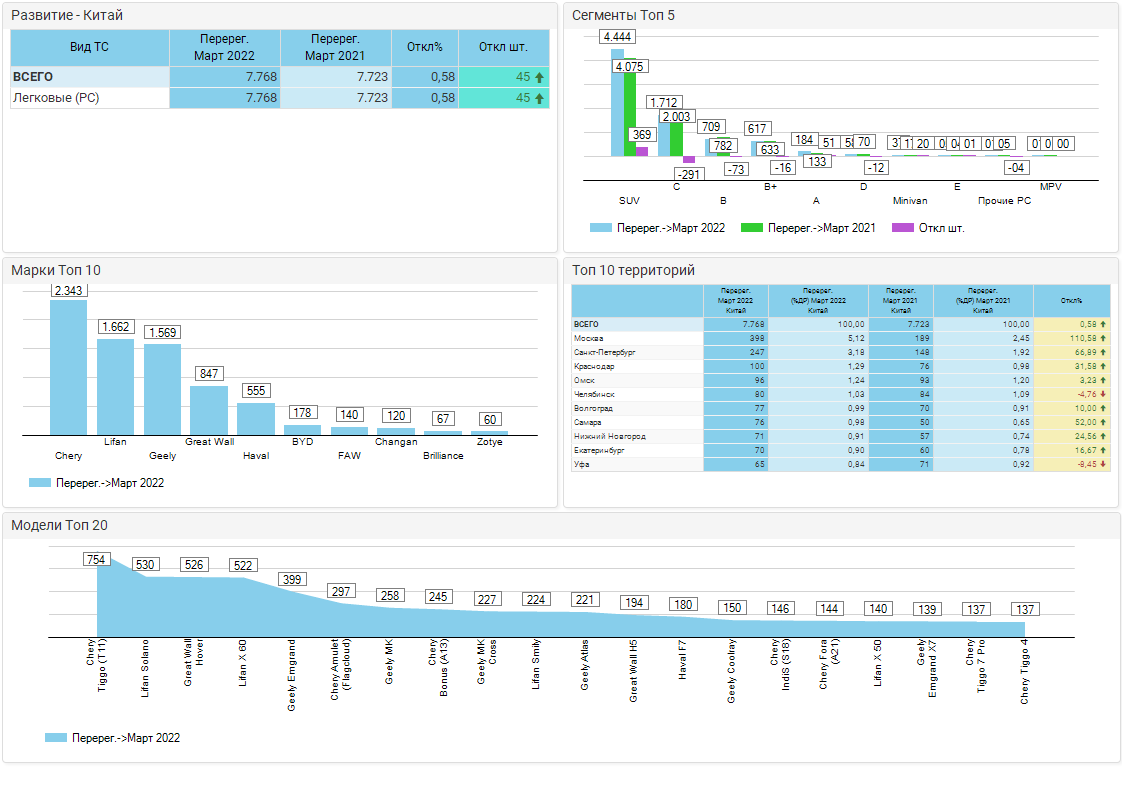Sort by the Вид ТС column header
Image resolution: width=1122 pixels, height=793 pixels.
click(x=90, y=47)
